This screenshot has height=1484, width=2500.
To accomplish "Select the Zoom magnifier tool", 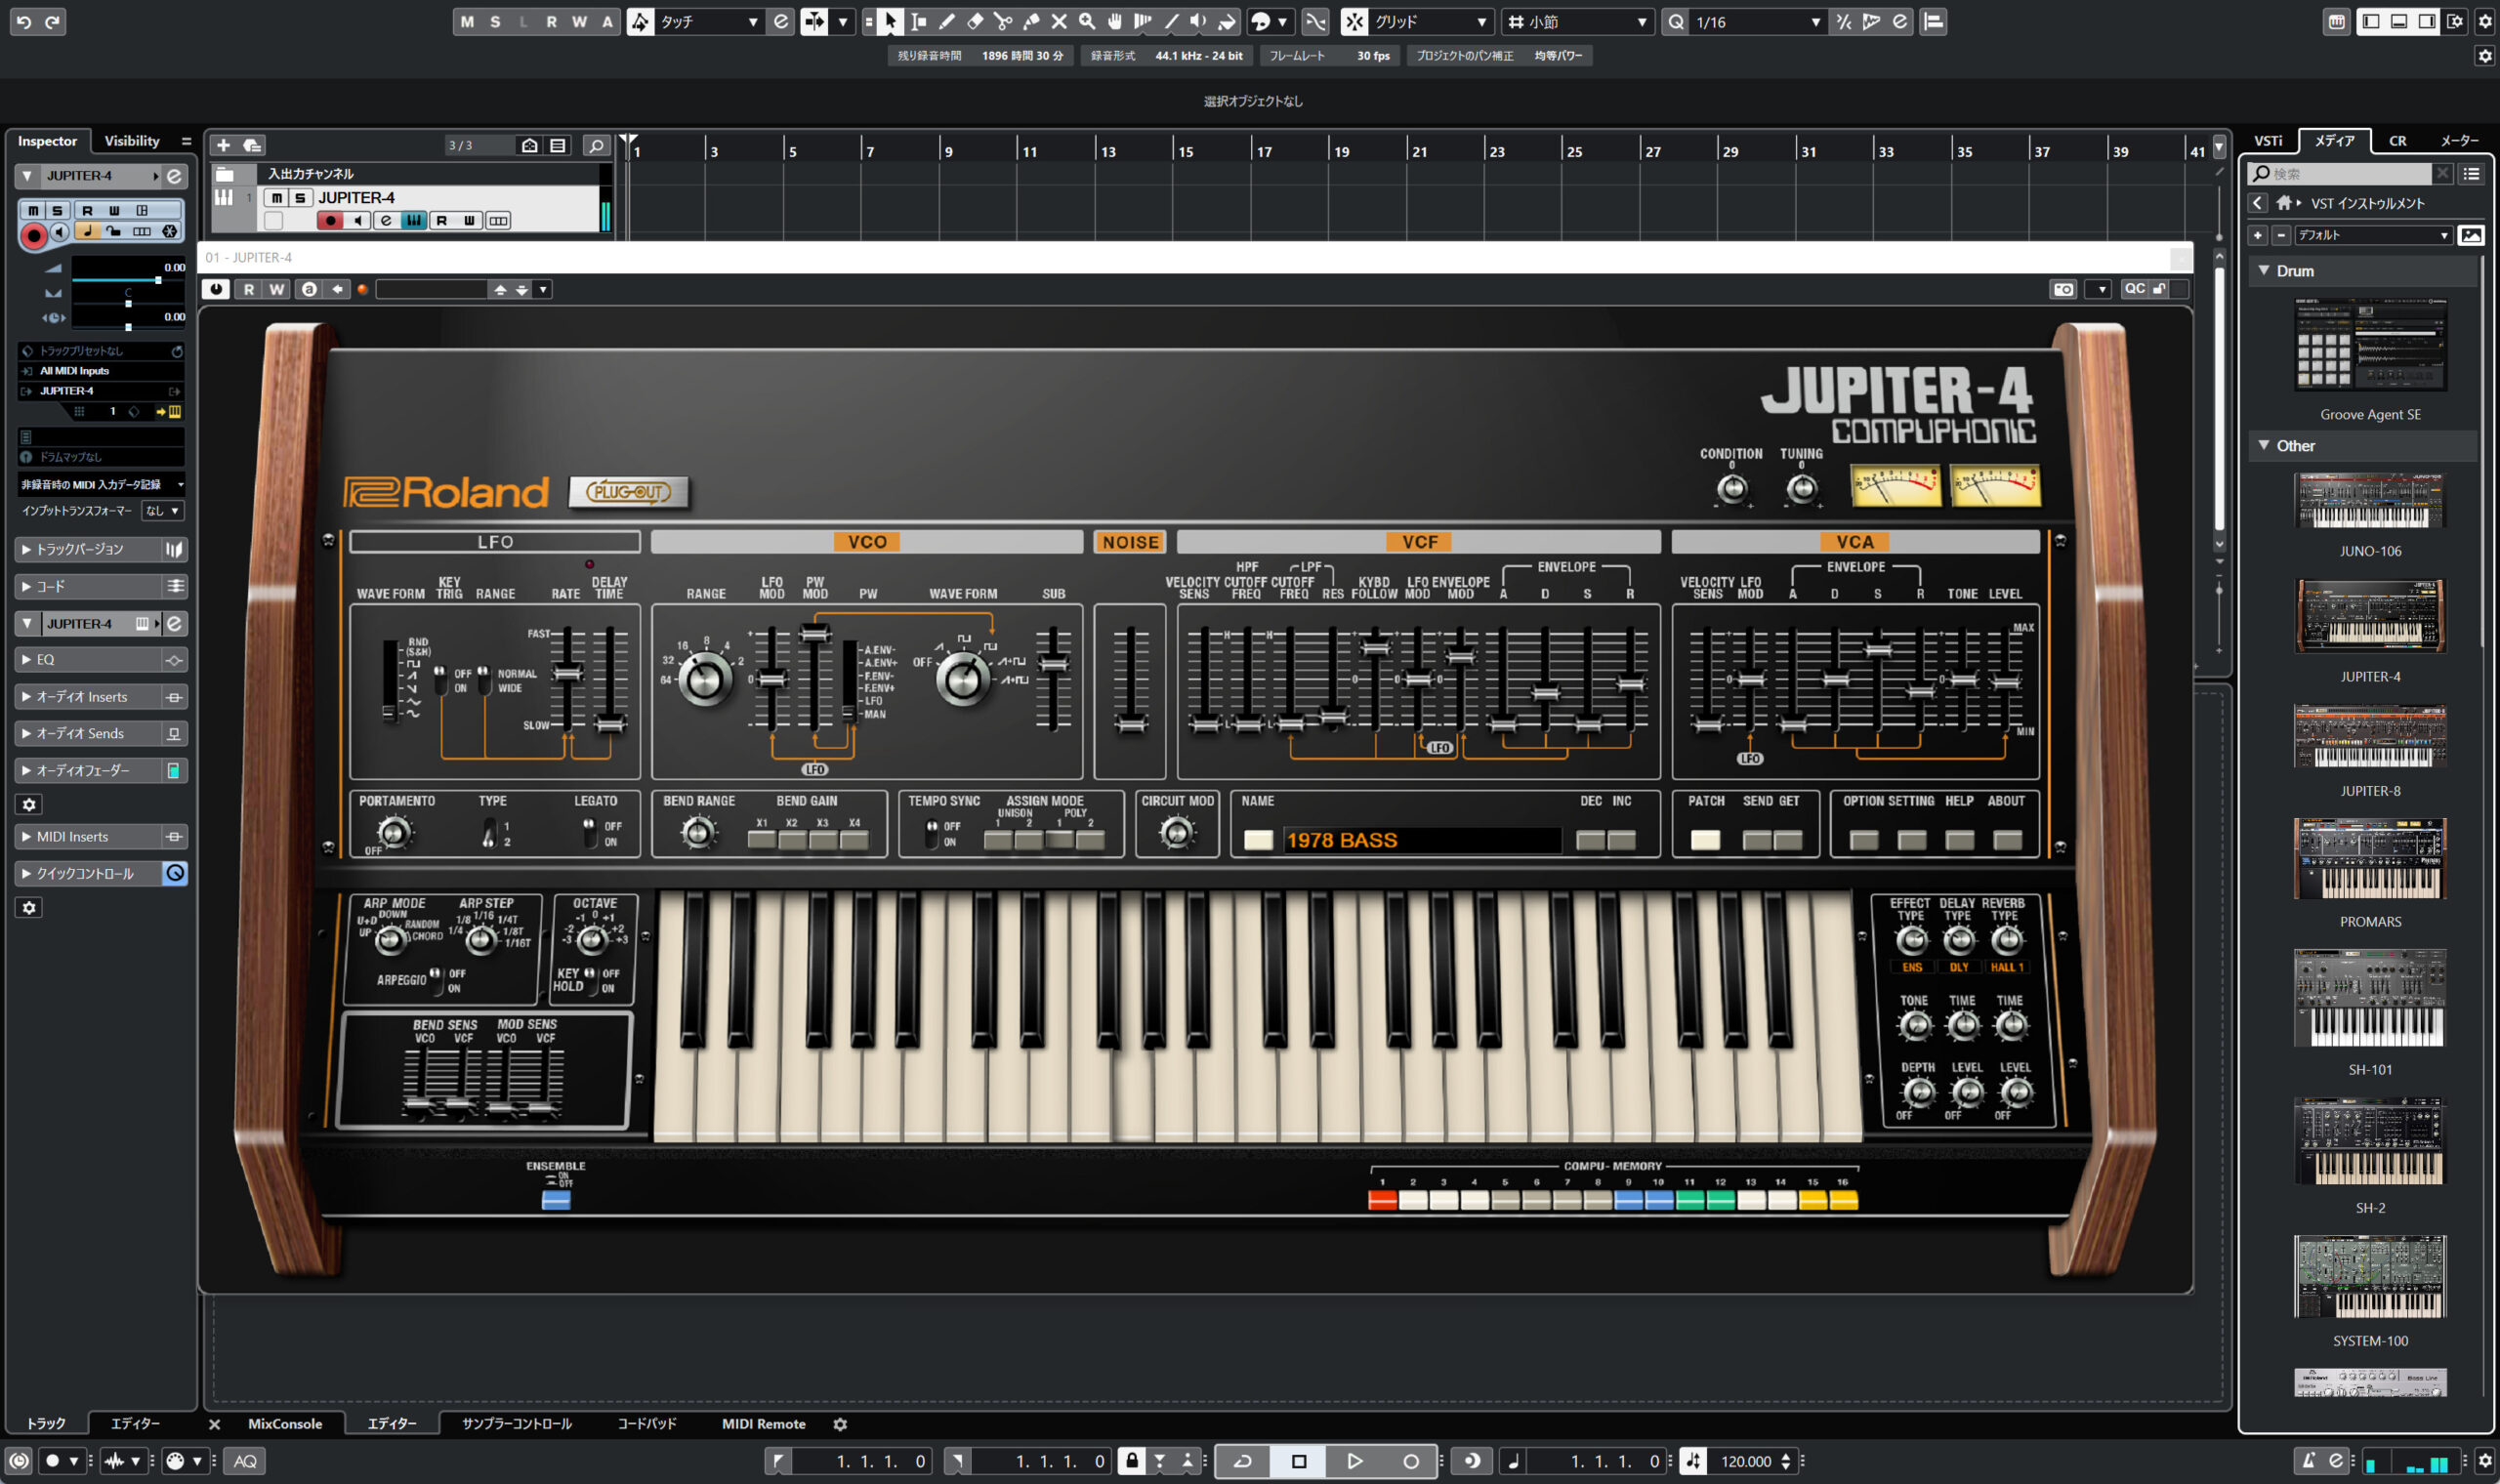I will (x=1087, y=21).
